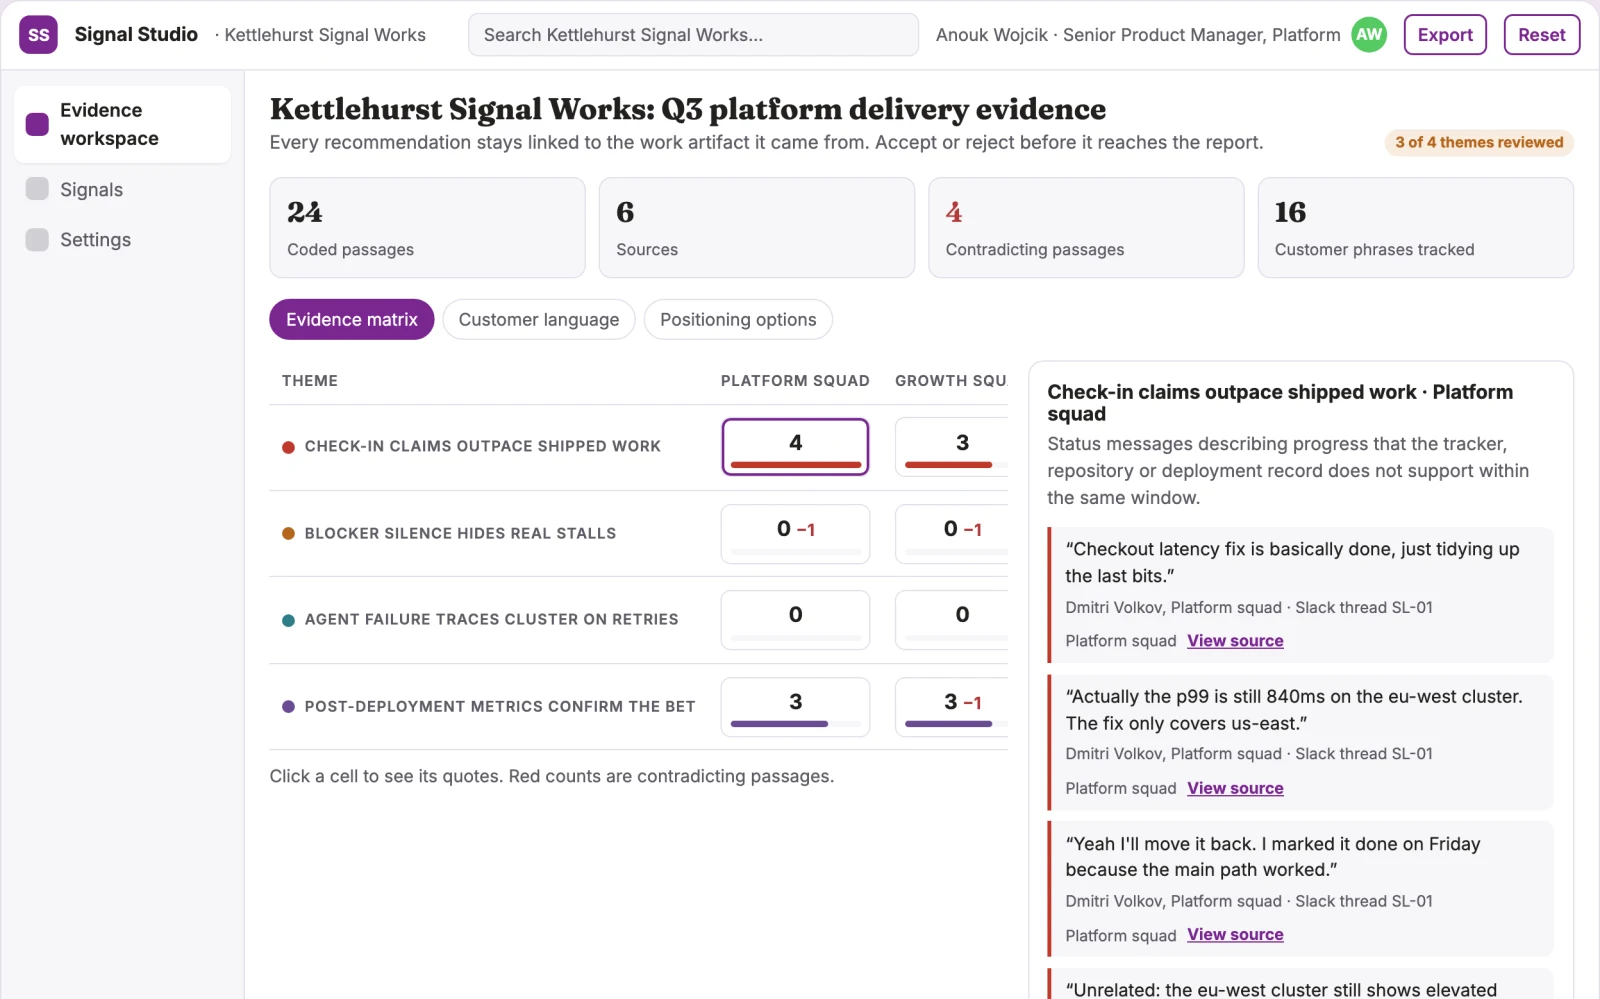Click the 'Post-deployment metrics confirm the bet' label
The height and width of the screenshot is (999, 1600).
[x=500, y=707]
